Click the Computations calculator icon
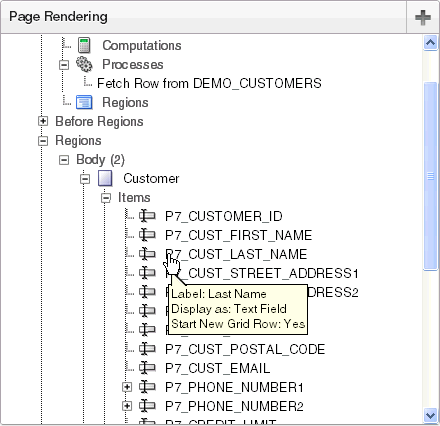This screenshot has width=440, height=426. tap(84, 45)
